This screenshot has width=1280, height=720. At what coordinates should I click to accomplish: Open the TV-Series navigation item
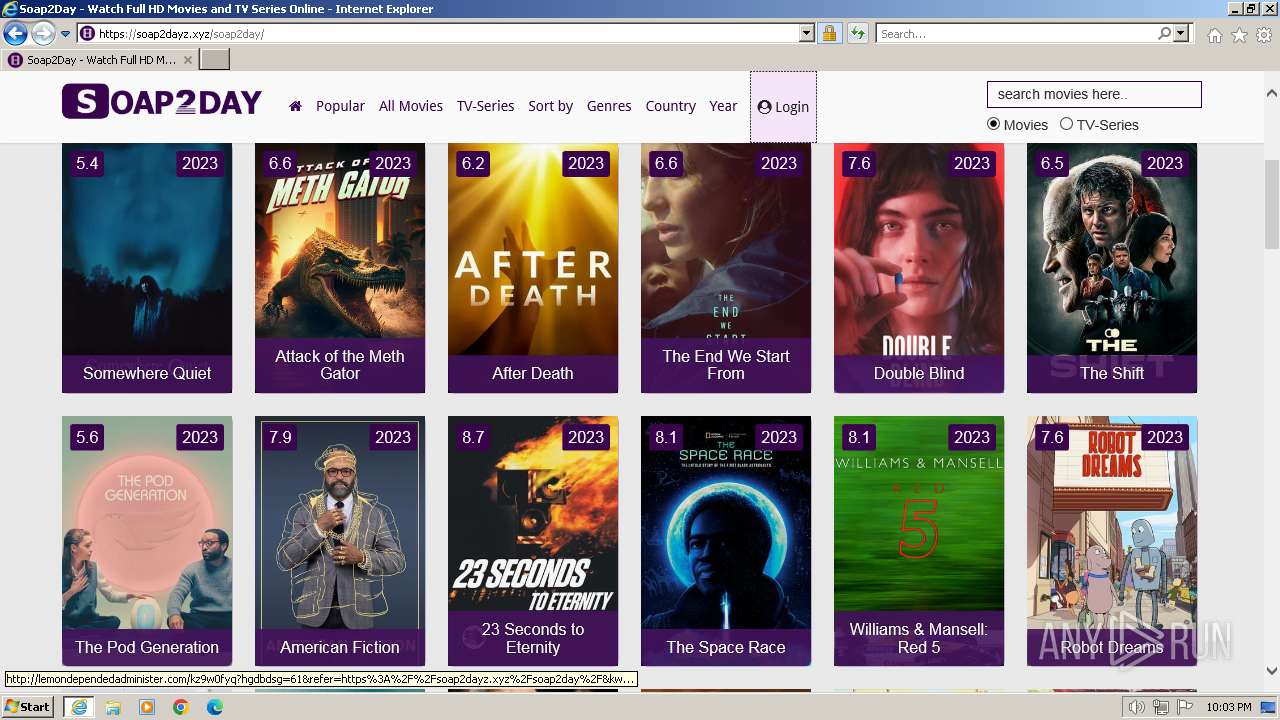coord(485,106)
